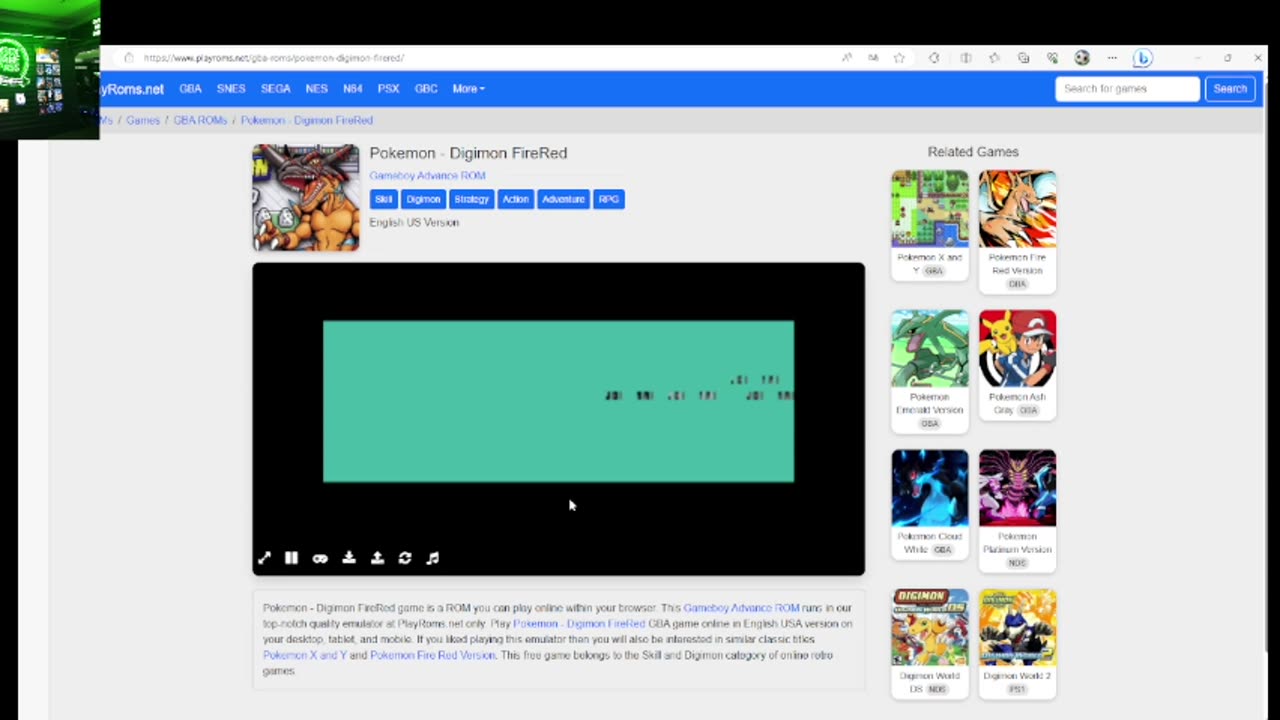Open Pokemon Platinum Version related game
The height and width of the screenshot is (720, 1280).
[x=1017, y=510]
